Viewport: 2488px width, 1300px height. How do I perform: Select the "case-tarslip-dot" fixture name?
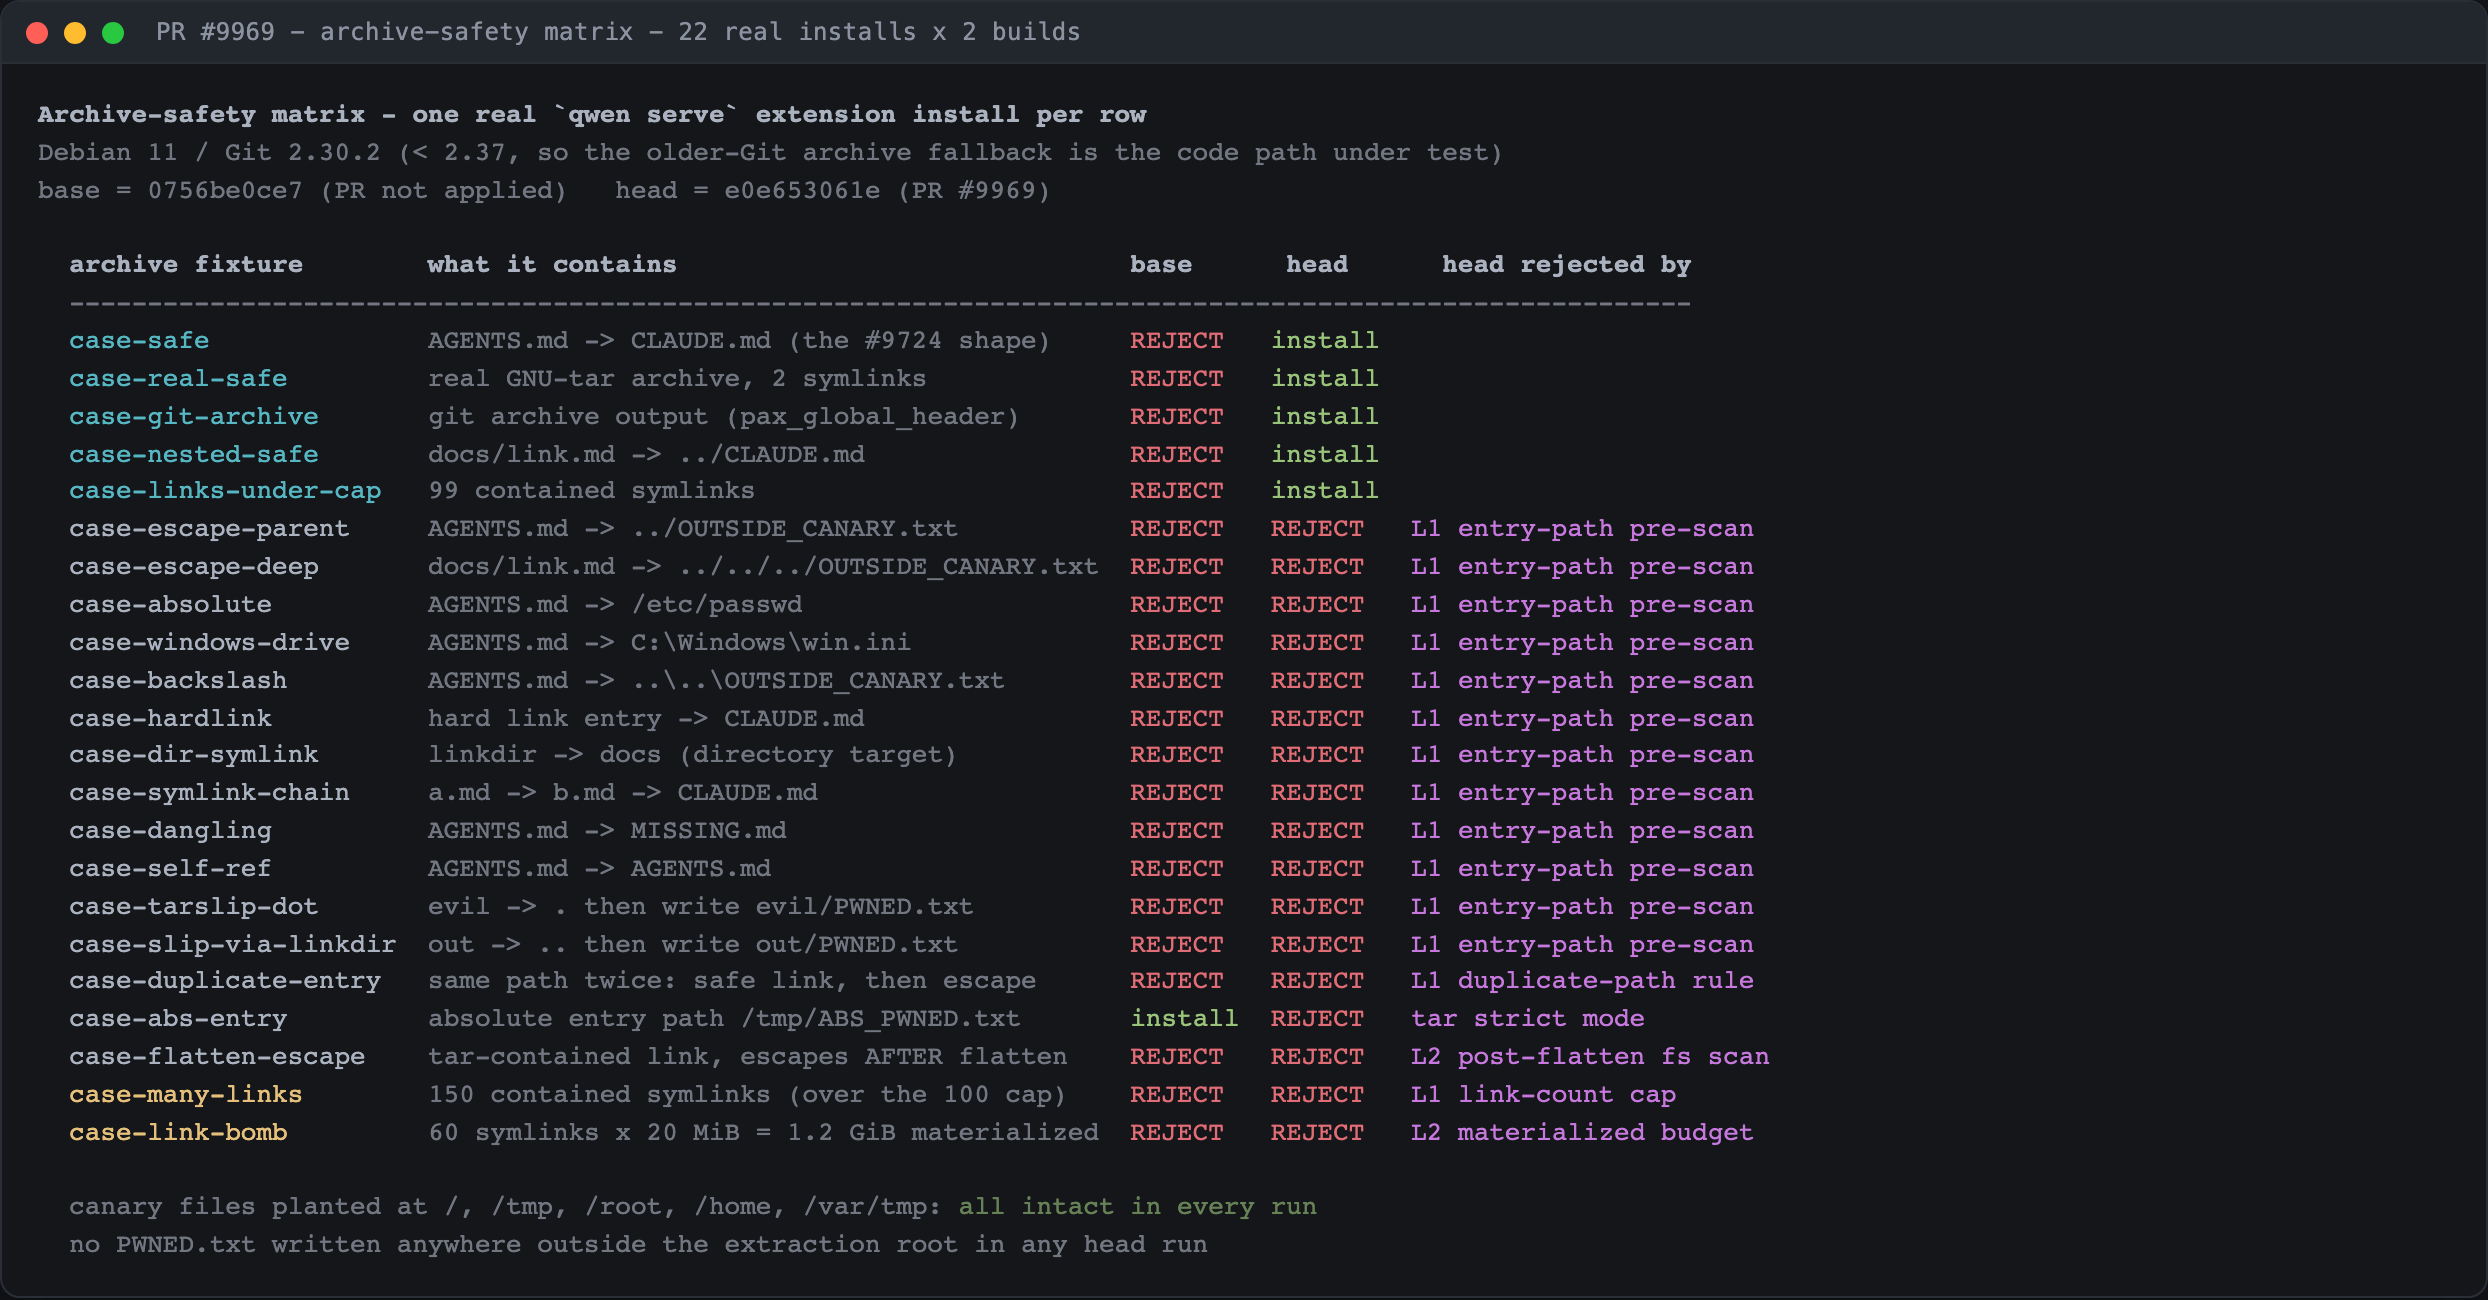pos(194,907)
